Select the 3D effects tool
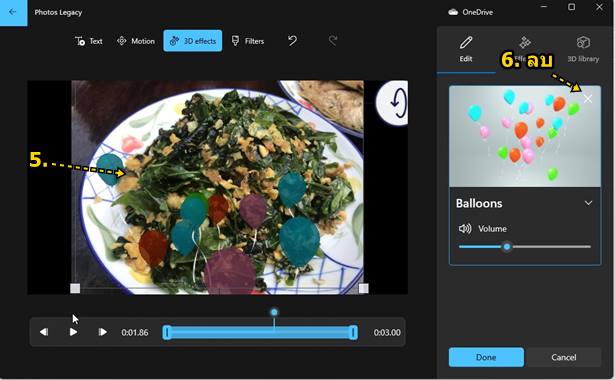 click(193, 41)
